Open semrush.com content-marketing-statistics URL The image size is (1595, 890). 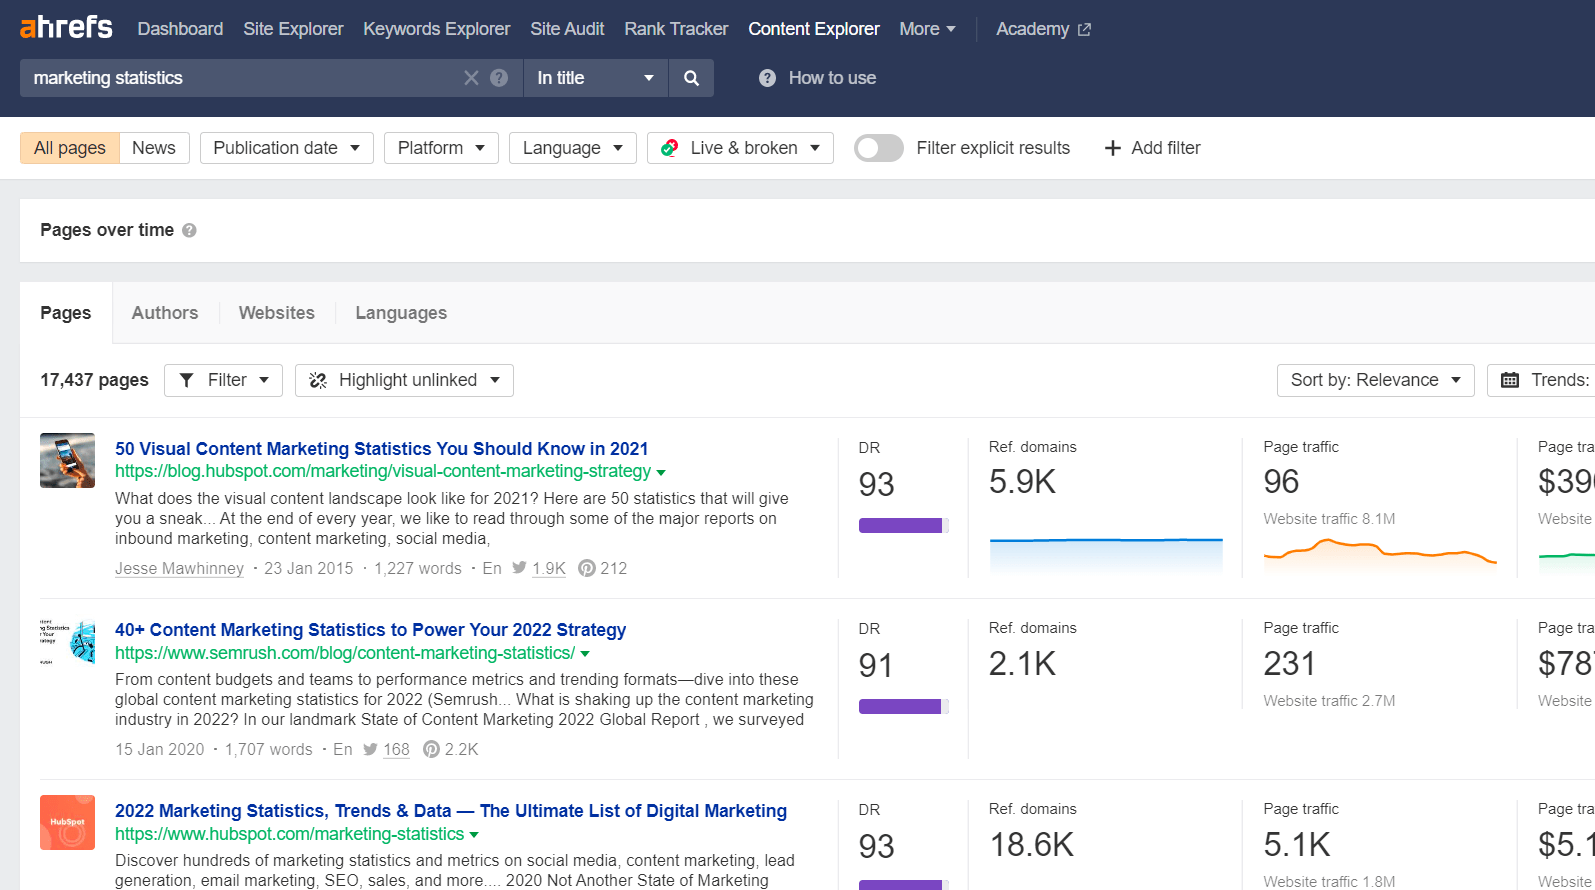coord(345,653)
